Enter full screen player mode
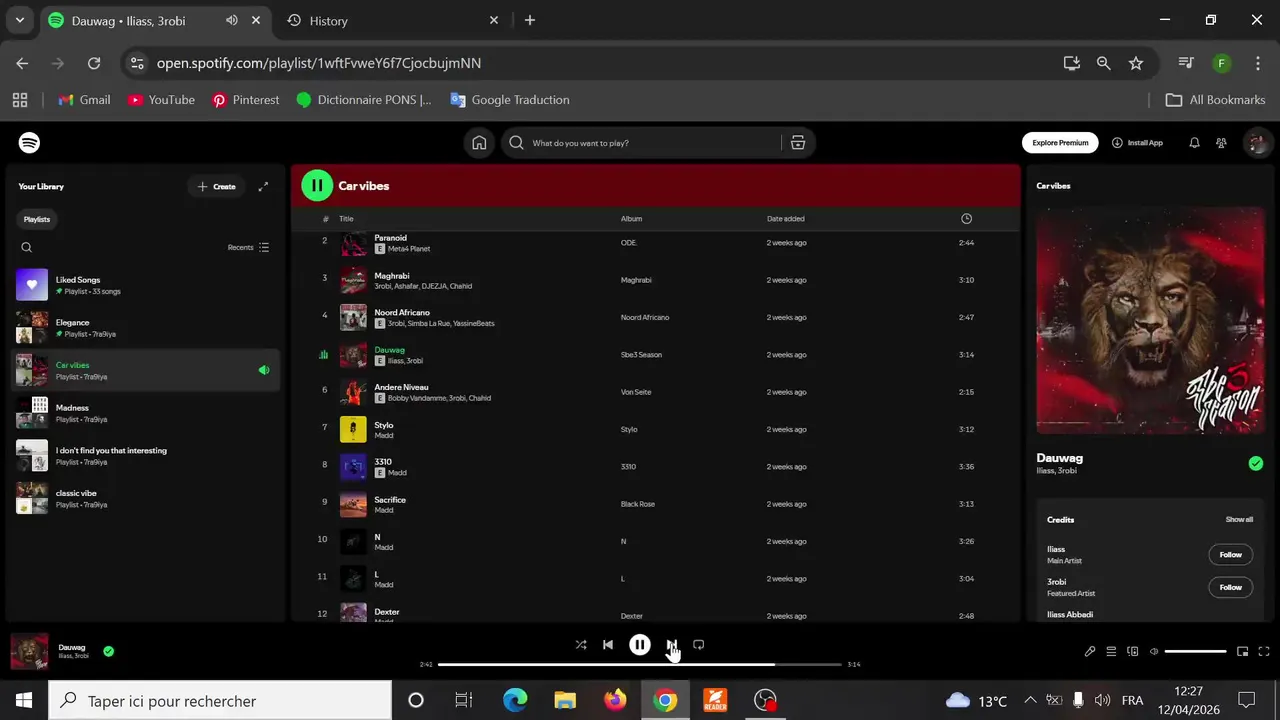 tap(1264, 652)
